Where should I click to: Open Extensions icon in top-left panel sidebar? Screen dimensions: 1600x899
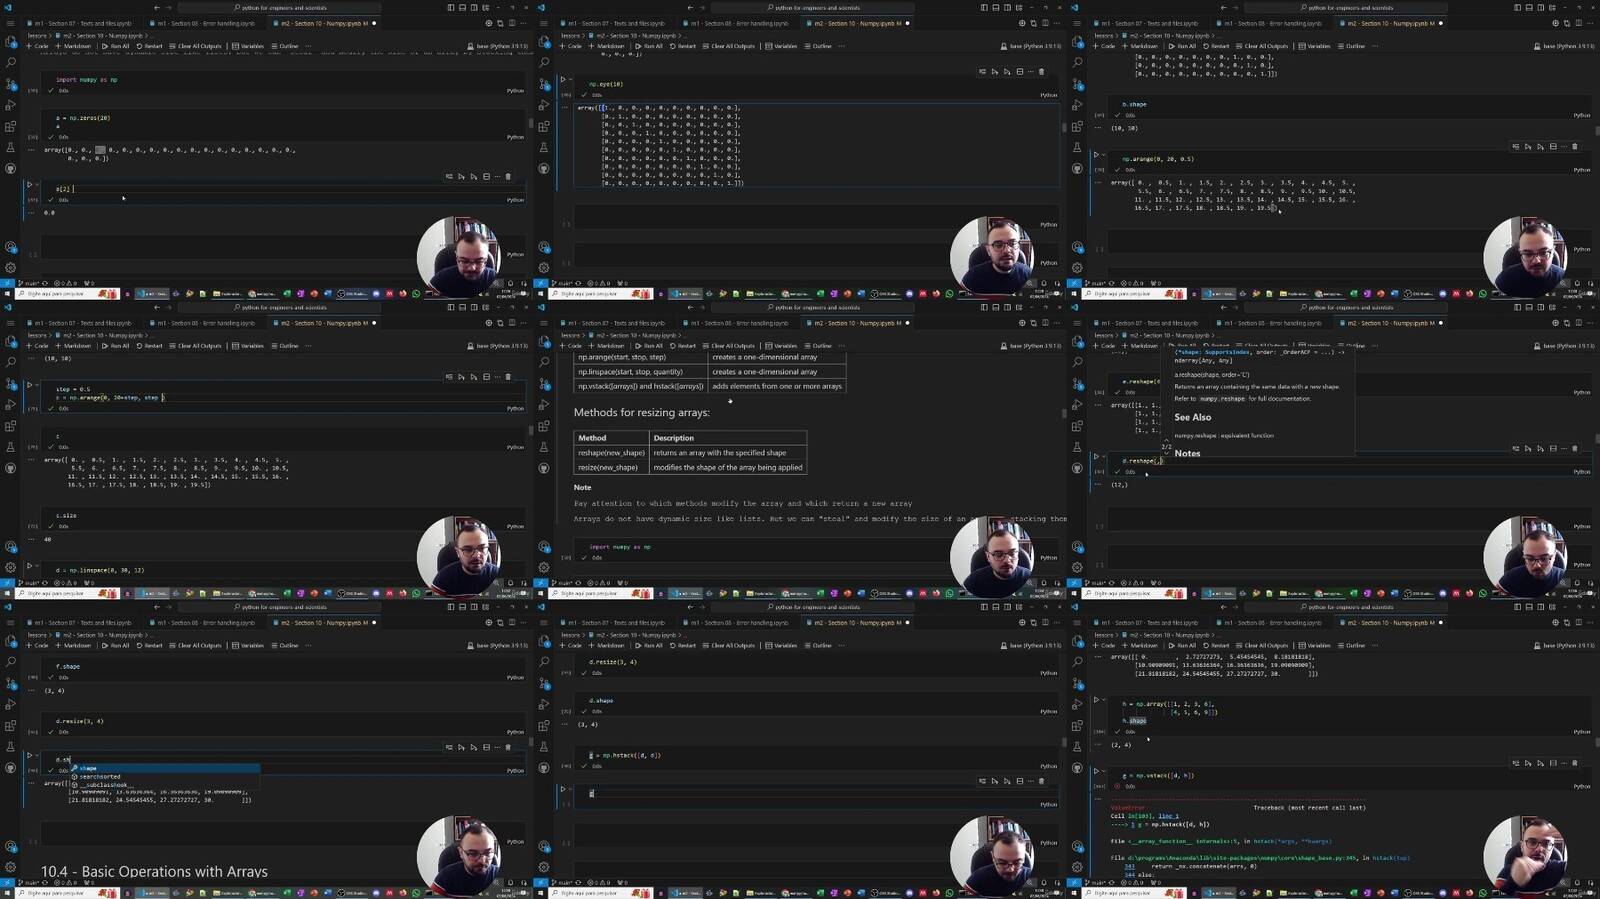(x=10, y=126)
